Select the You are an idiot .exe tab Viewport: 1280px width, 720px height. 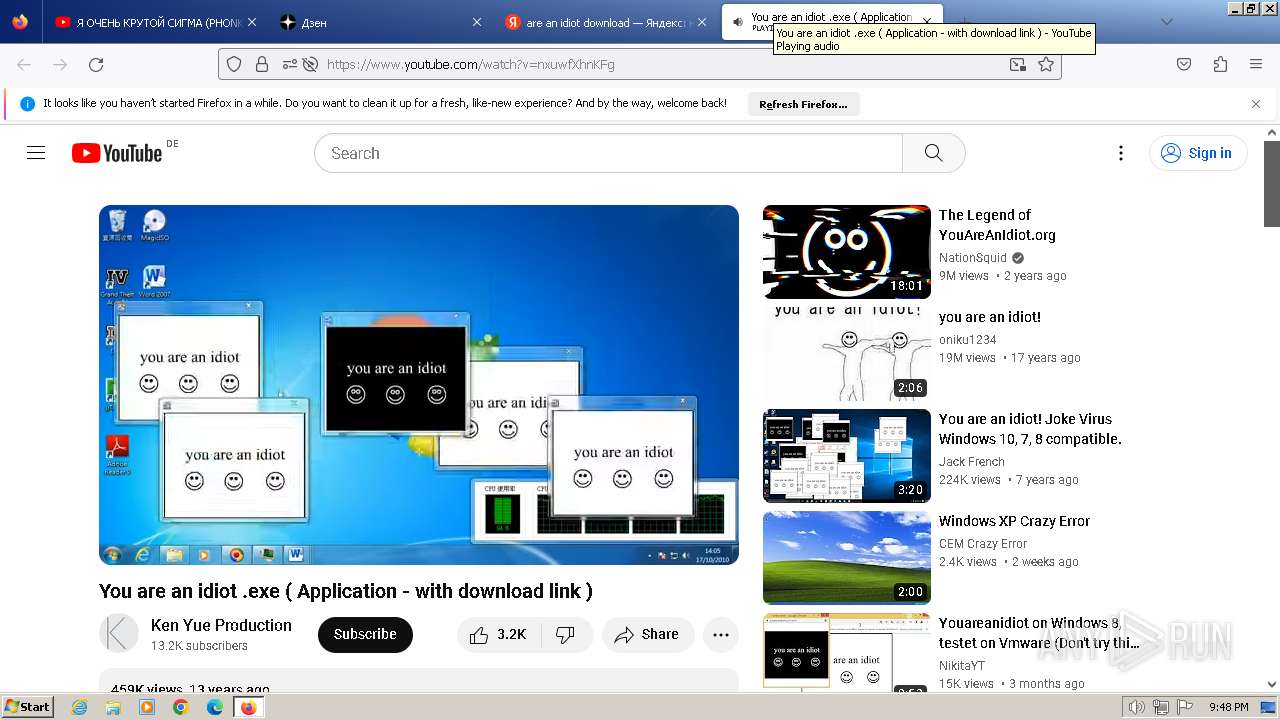pos(831,22)
